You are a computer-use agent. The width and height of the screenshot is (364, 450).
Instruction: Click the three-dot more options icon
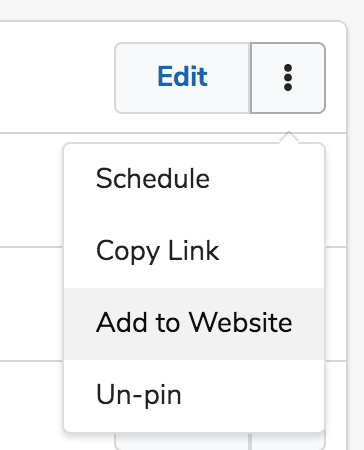[288, 78]
